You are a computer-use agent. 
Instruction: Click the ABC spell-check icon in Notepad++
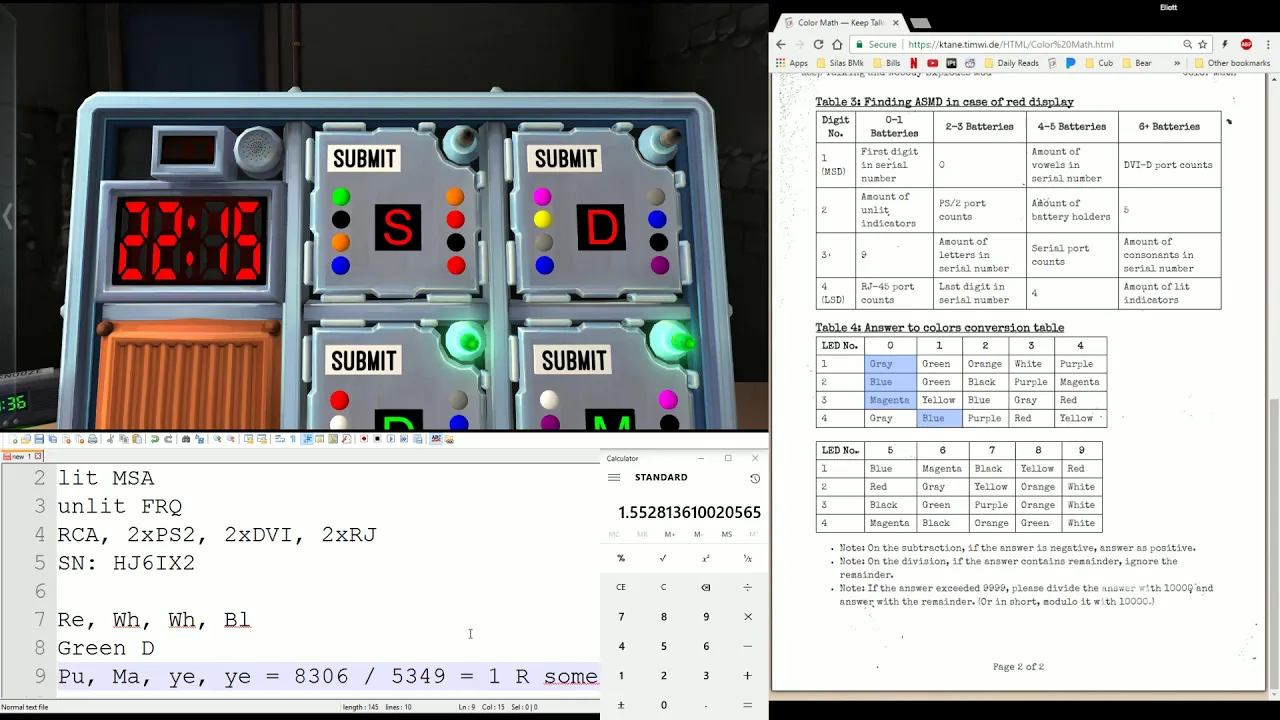coord(436,439)
